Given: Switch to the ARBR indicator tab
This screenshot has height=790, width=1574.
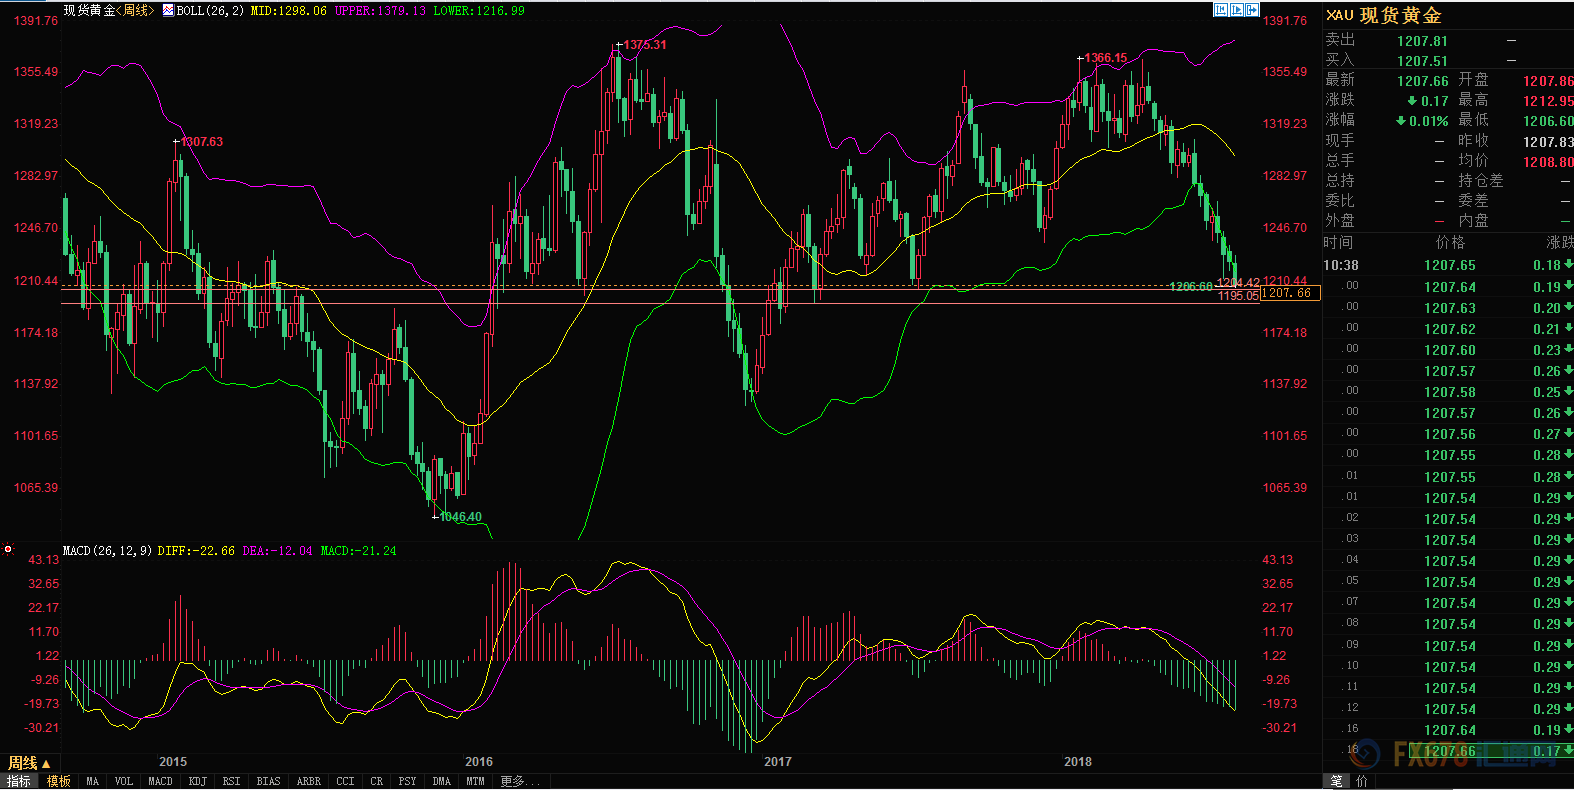Looking at the screenshot, I should (x=309, y=781).
